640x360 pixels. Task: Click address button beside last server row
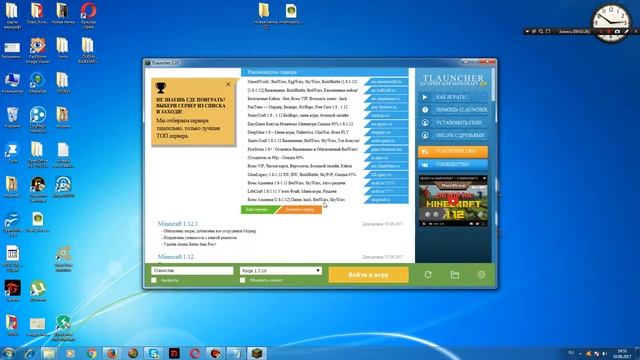coord(386,200)
